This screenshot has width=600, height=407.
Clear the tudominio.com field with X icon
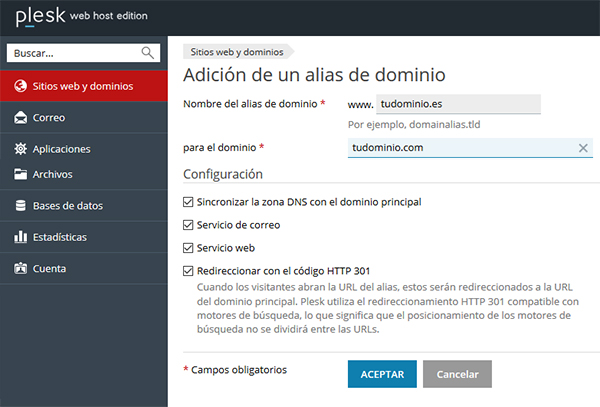pyautogui.click(x=583, y=148)
